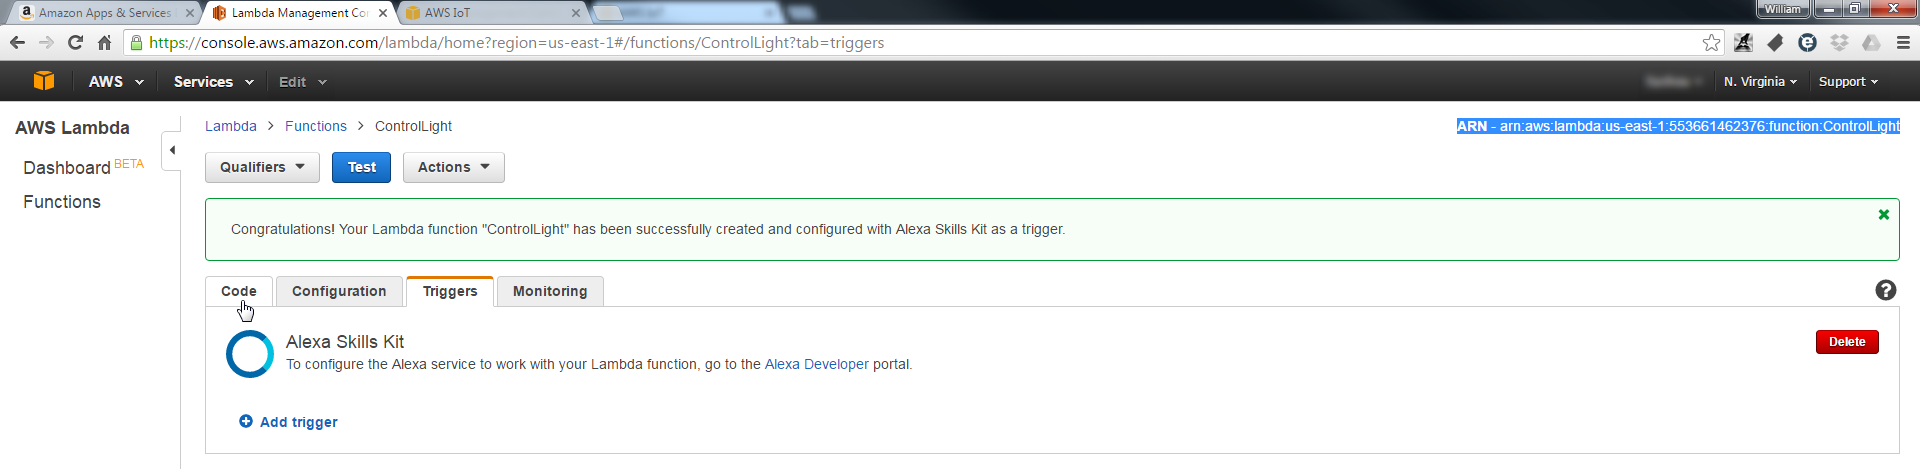Image resolution: width=1920 pixels, height=469 pixels.
Task: Click the browser forward arrow
Action: pos(46,42)
